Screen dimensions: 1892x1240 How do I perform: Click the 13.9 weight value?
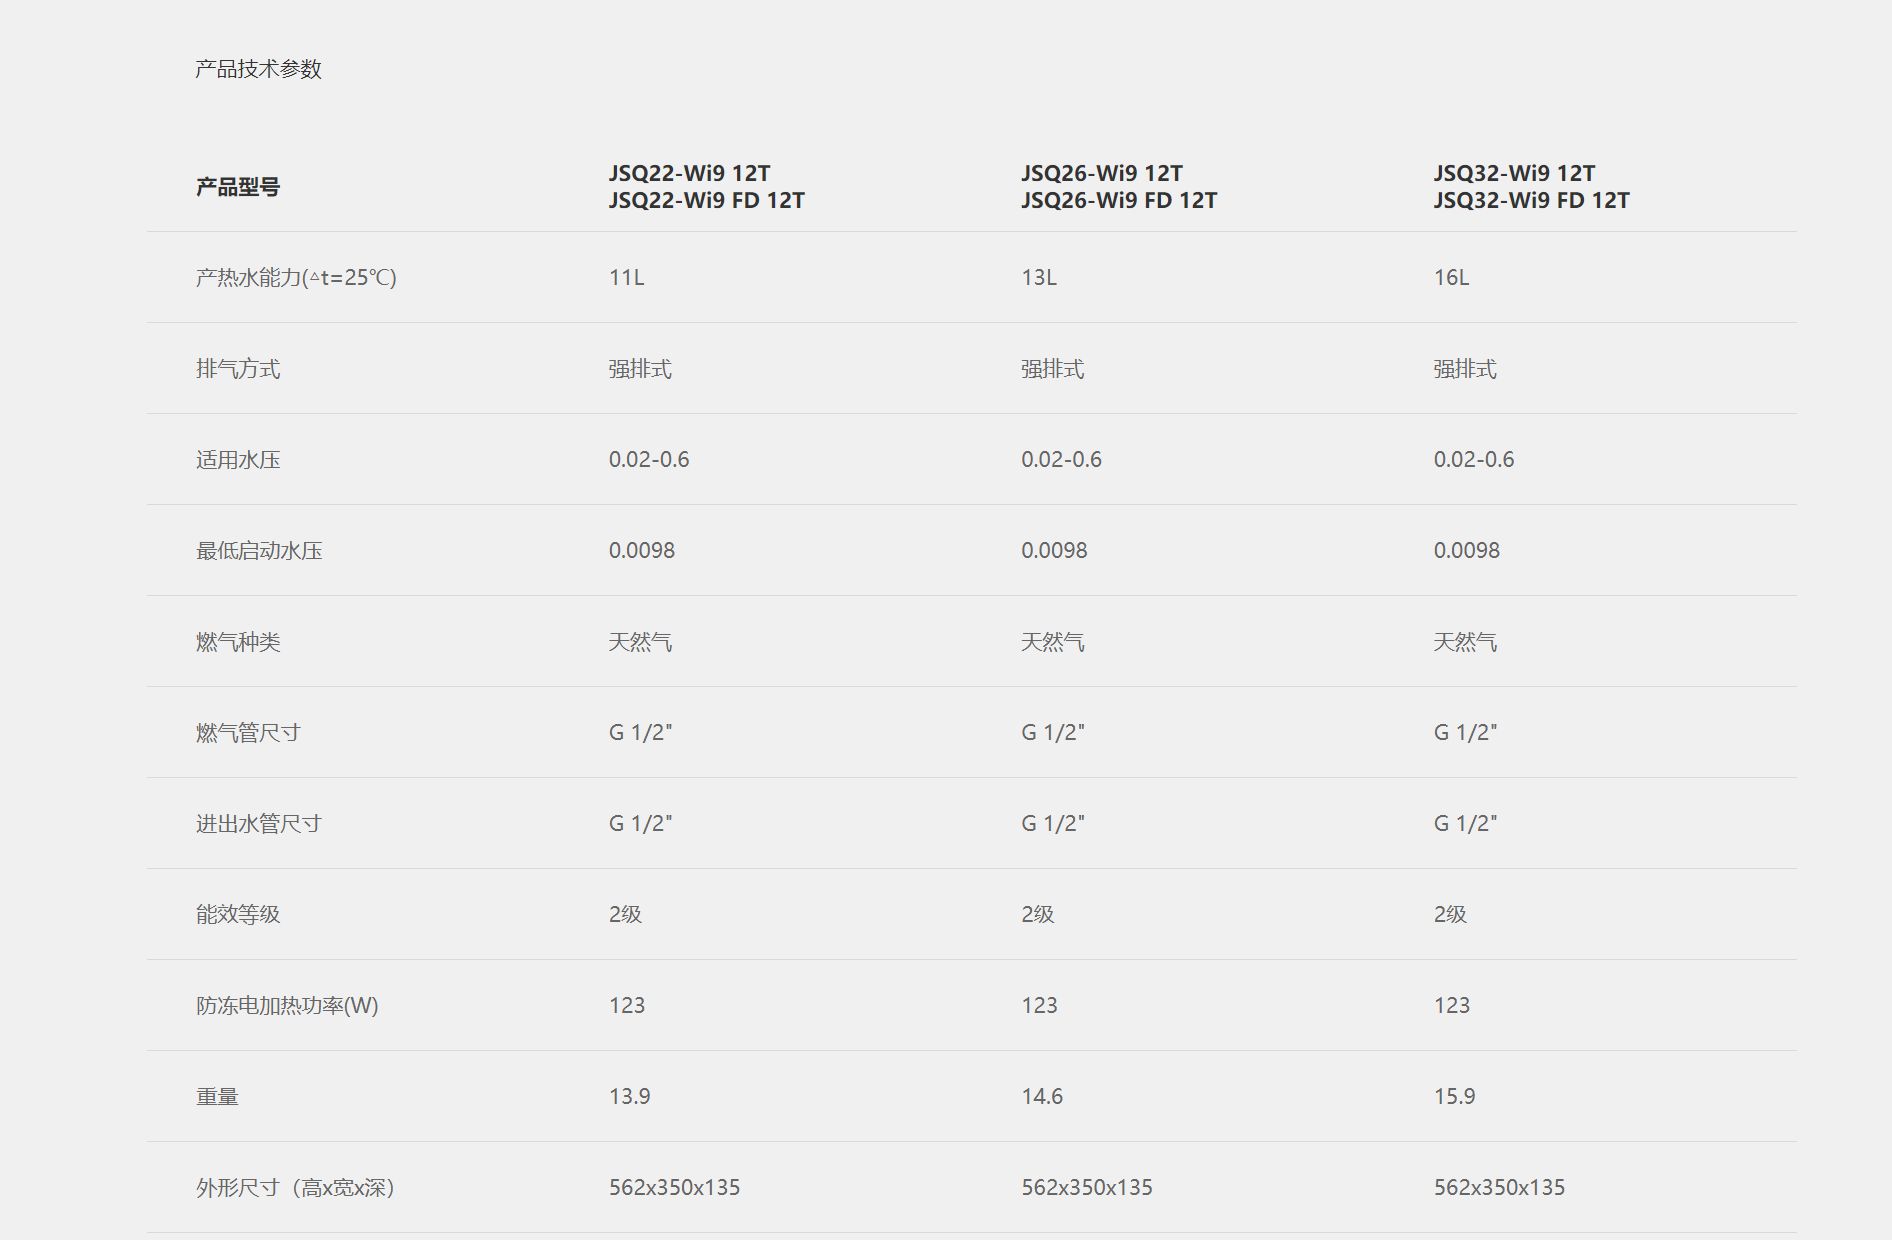click(629, 1097)
